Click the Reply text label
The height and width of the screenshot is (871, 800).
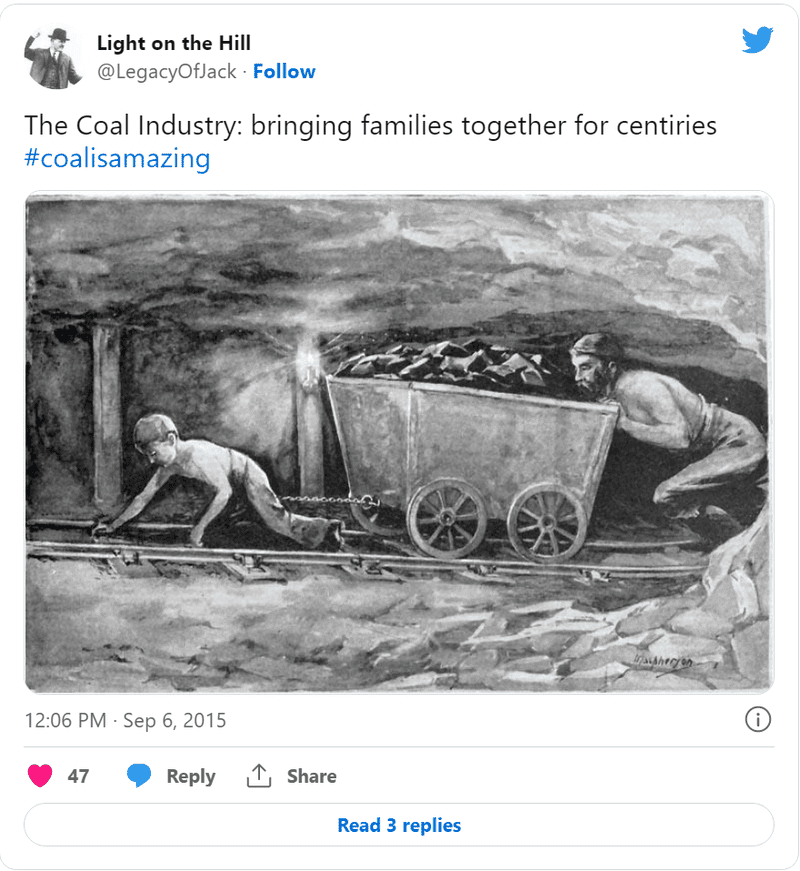point(191,776)
